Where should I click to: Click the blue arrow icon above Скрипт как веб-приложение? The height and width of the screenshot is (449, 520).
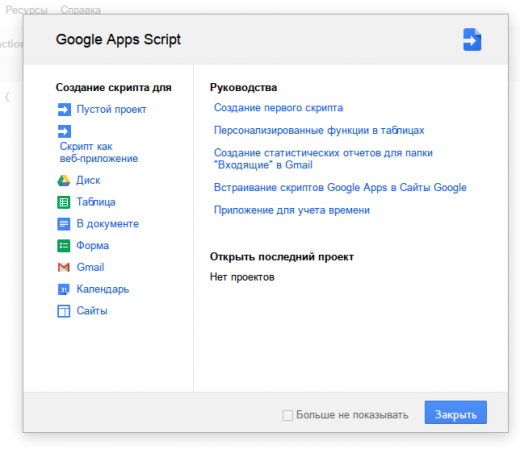(64, 131)
